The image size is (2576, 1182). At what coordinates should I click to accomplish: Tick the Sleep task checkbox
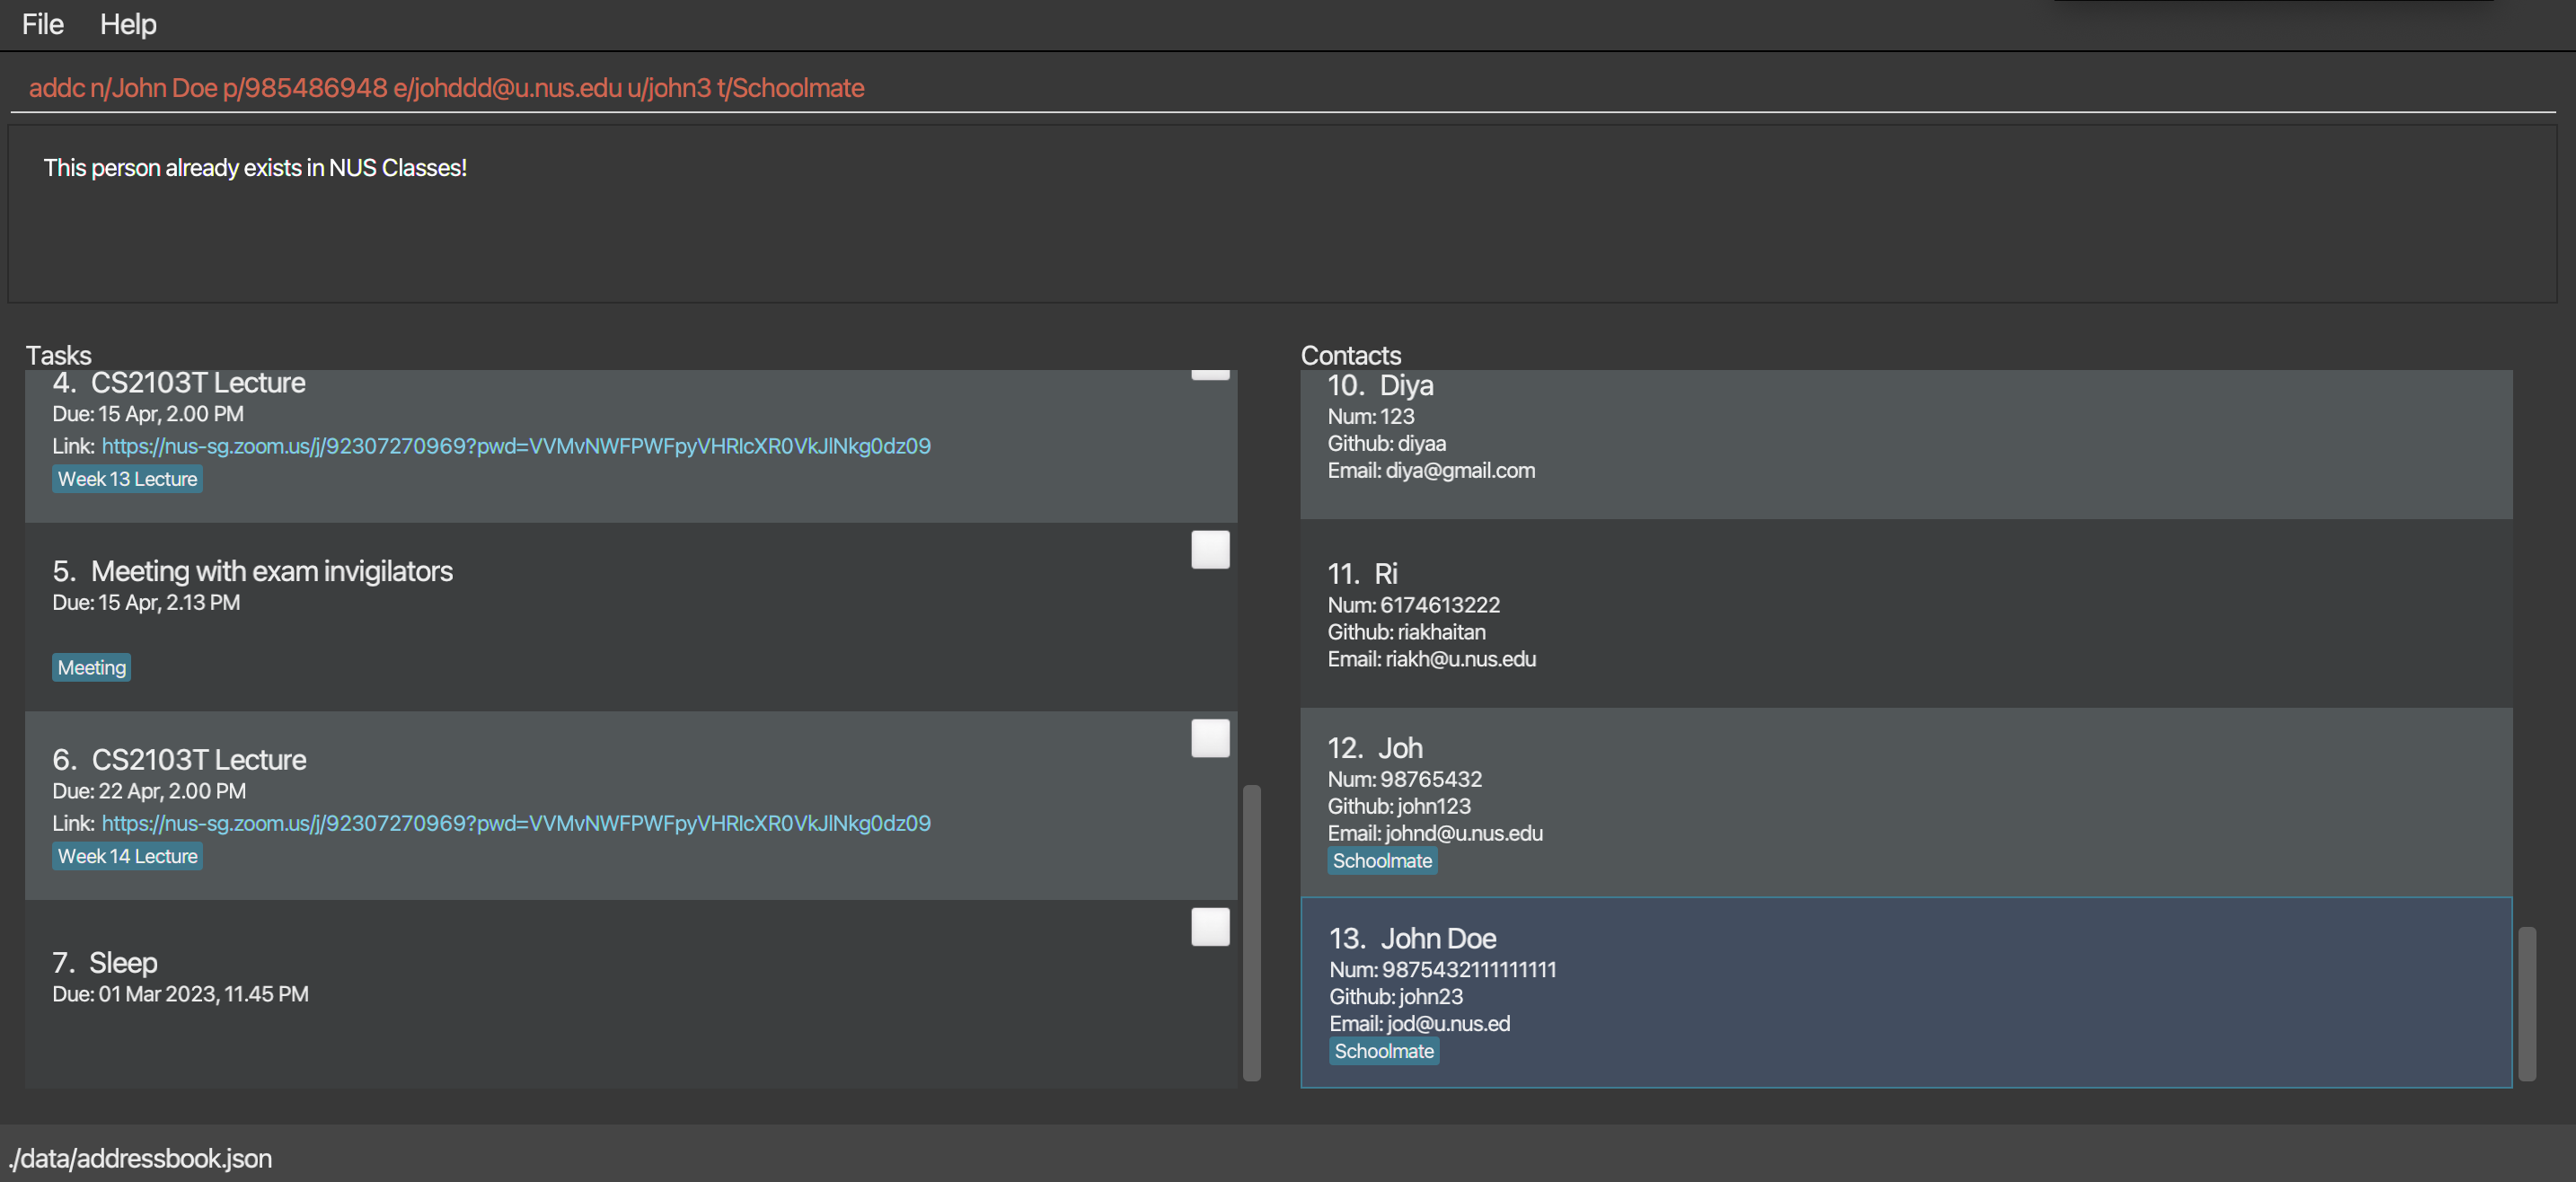(x=1209, y=927)
